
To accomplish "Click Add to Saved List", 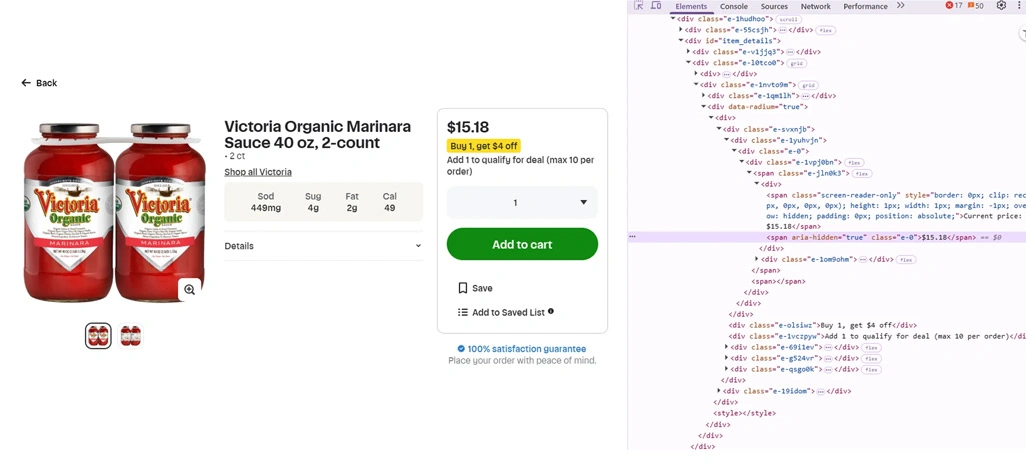I will tap(508, 312).
